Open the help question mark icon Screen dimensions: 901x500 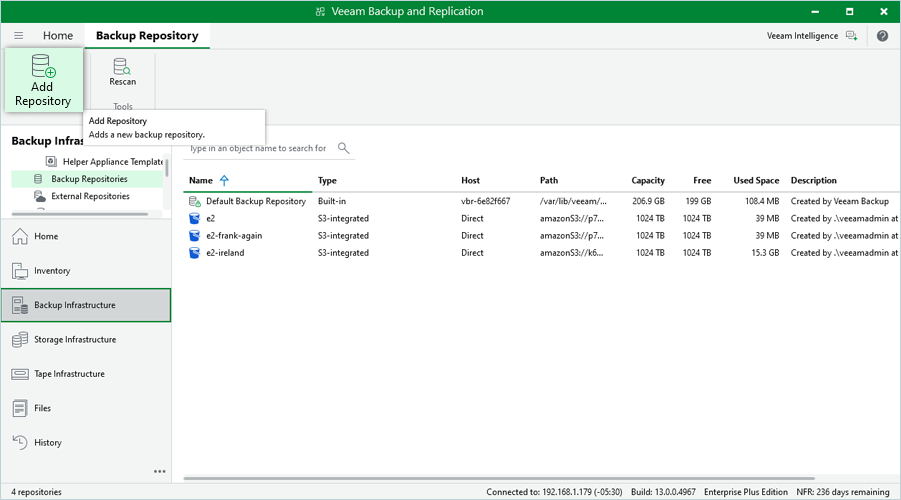point(882,36)
